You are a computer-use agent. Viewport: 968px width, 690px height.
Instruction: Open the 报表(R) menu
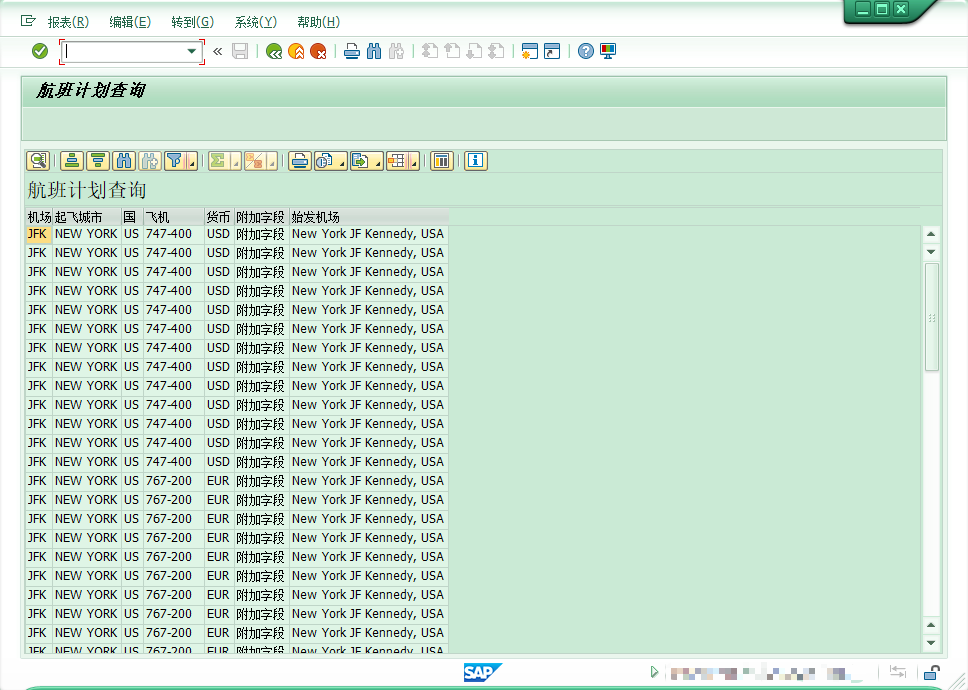pos(68,22)
